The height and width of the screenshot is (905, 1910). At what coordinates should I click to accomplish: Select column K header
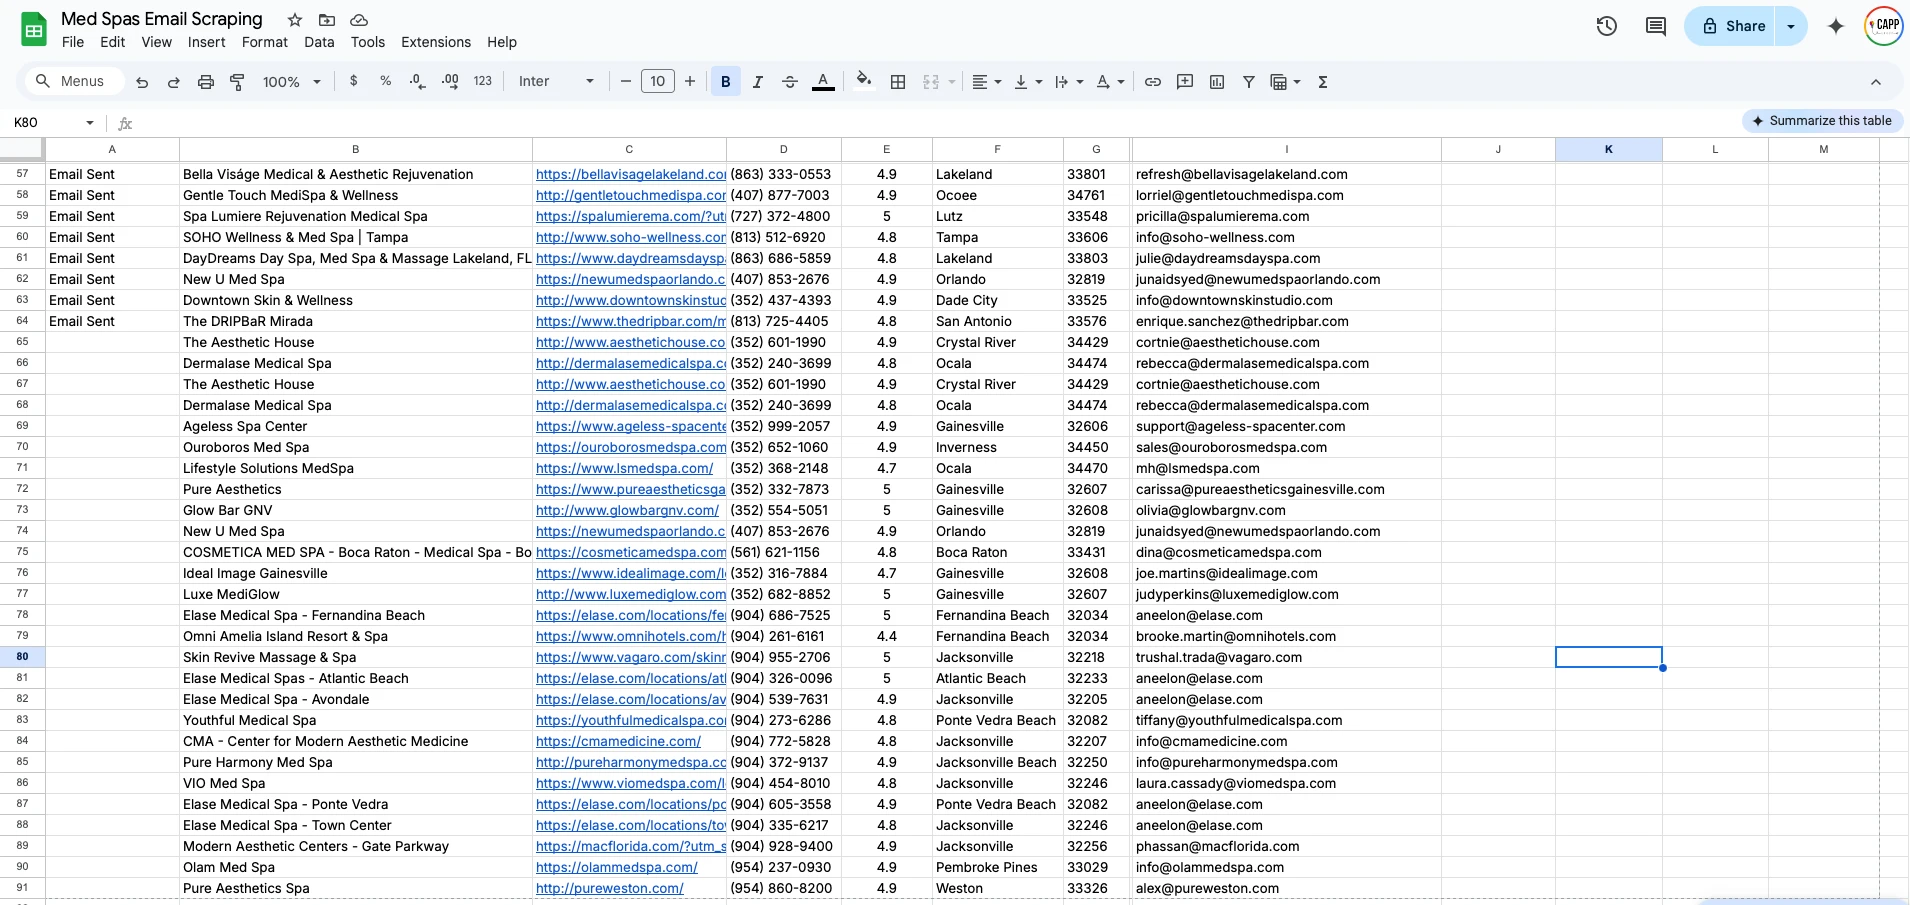tap(1609, 149)
